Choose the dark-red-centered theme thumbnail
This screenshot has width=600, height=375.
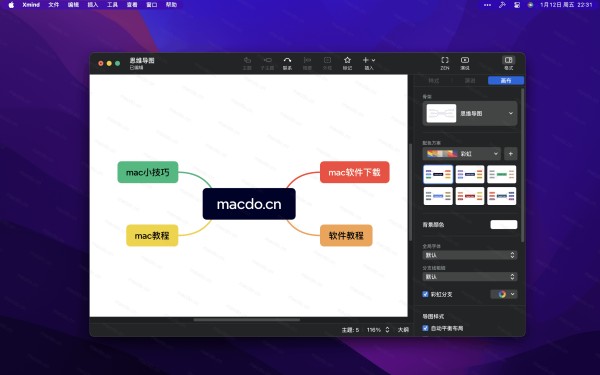(x=470, y=196)
